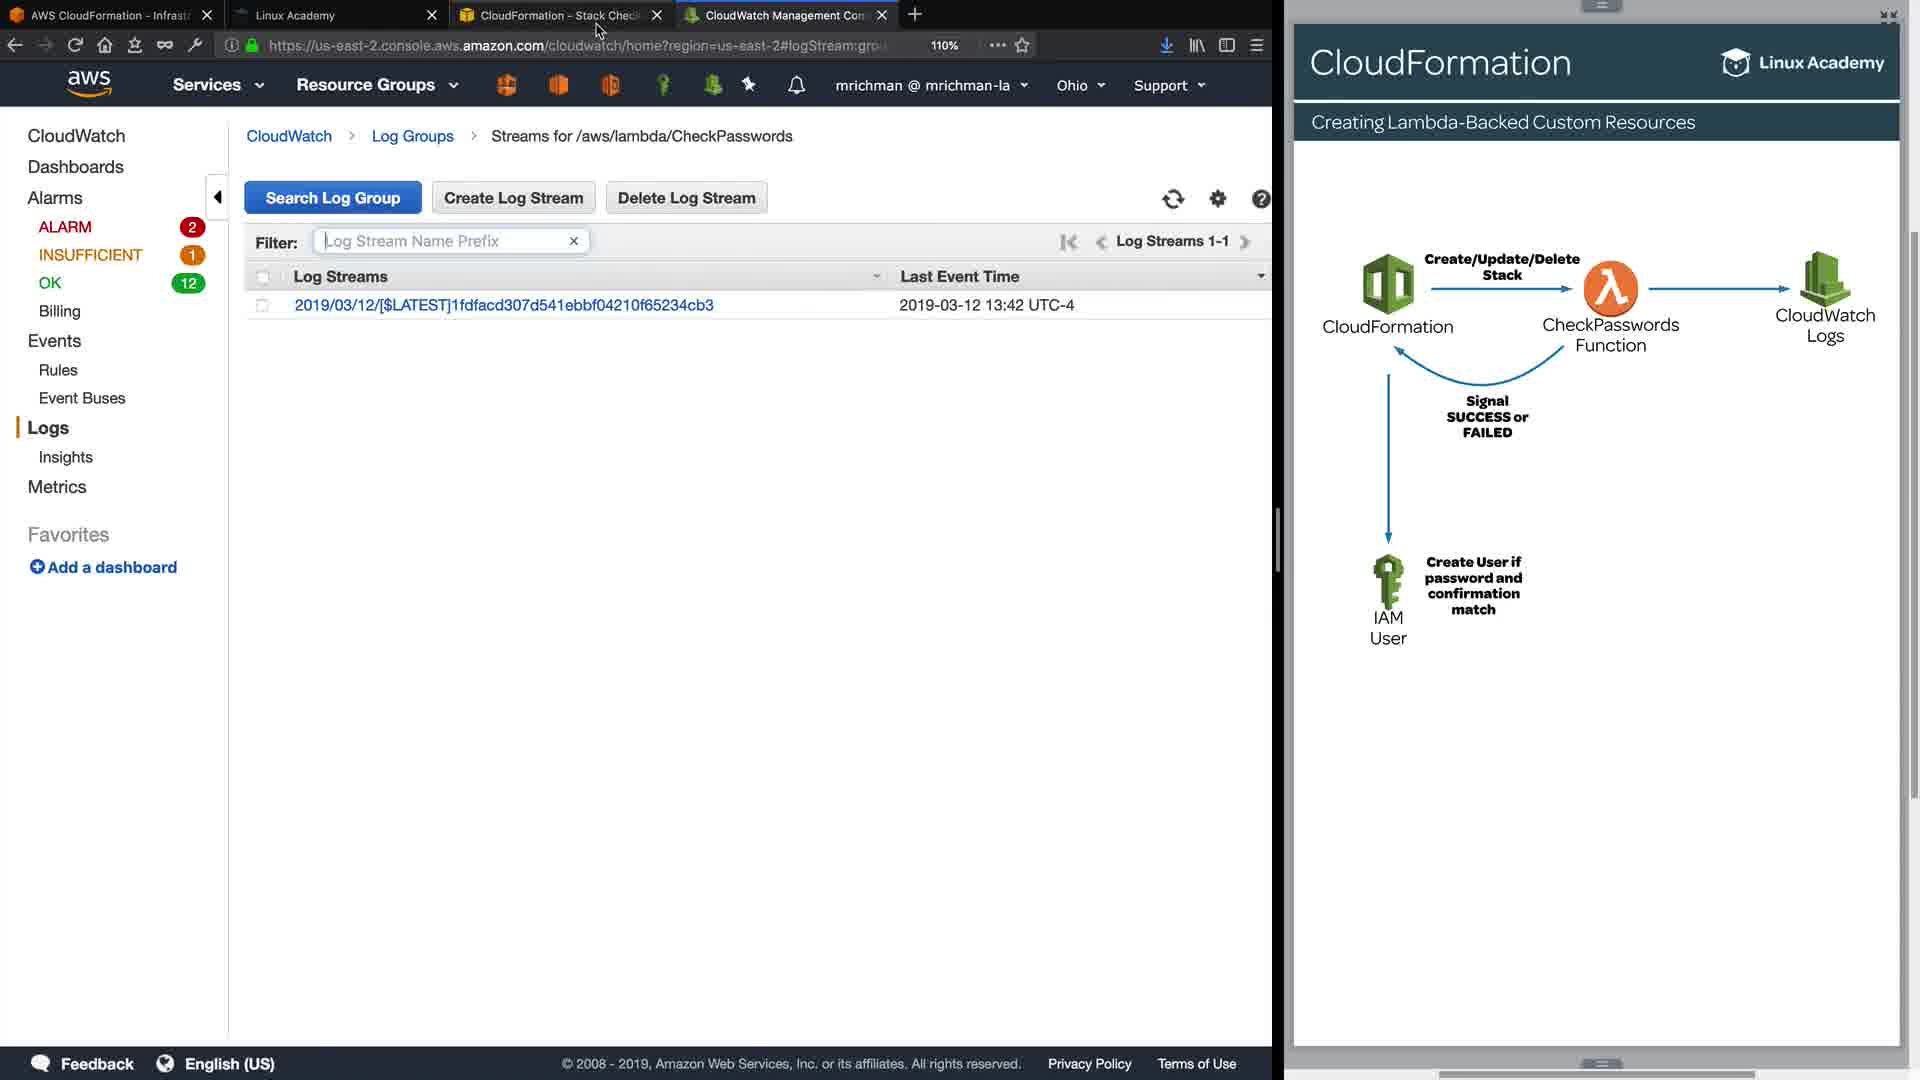Click the pin shortcuts icon in navbar
Screen dimensions: 1920x1080
pyautogui.click(x=748, y=85)
